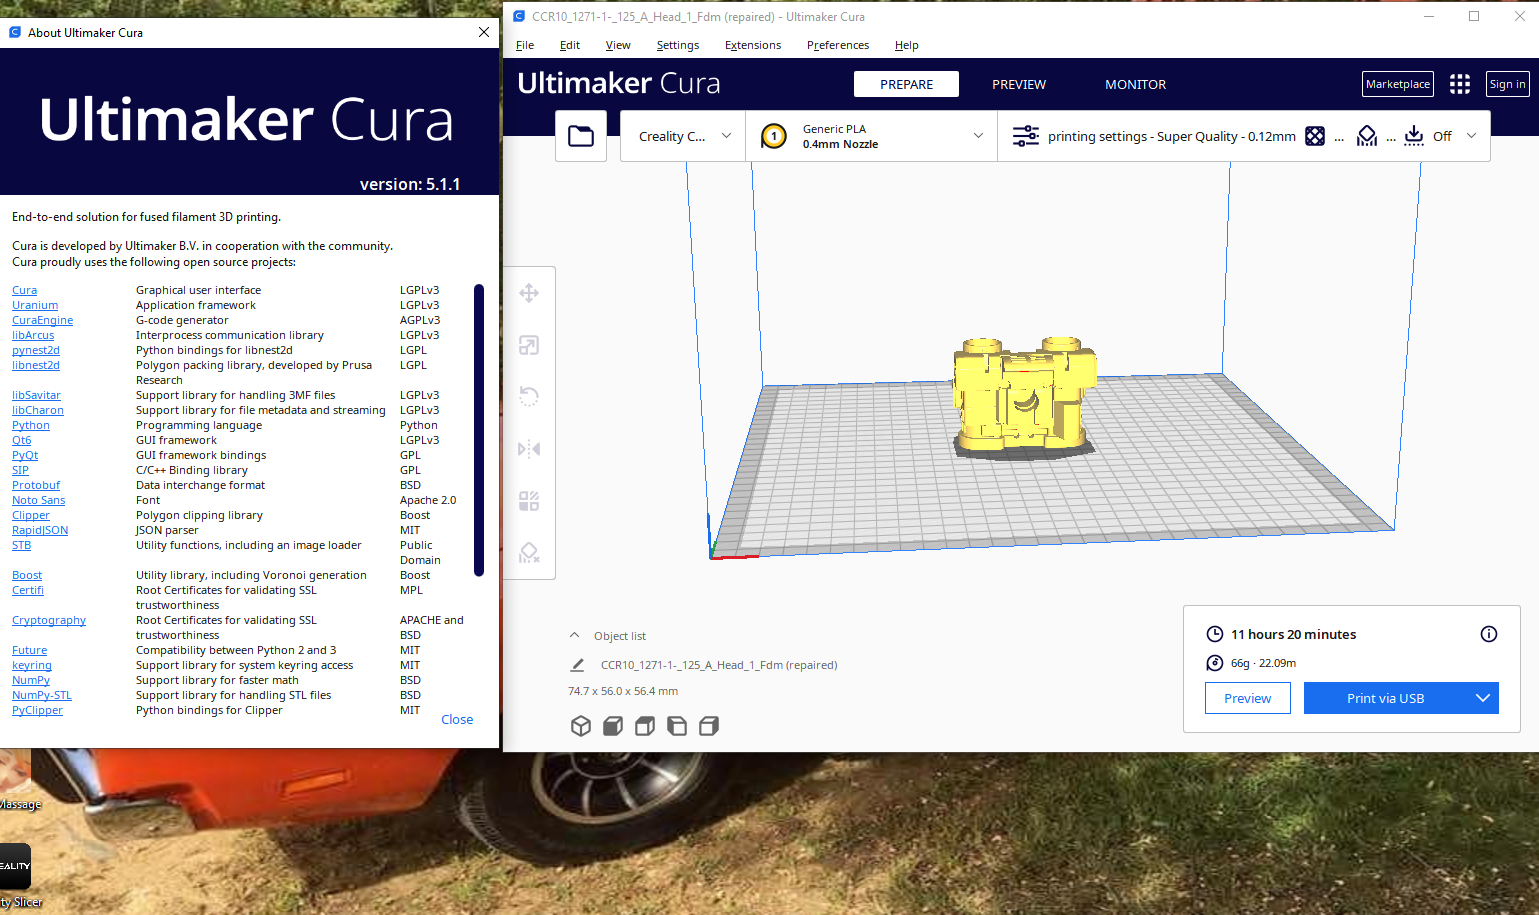This screenshot has width=1539, height=915.
Task: Select the Move tool in left toolbar
Action: (x=529, y=293)
